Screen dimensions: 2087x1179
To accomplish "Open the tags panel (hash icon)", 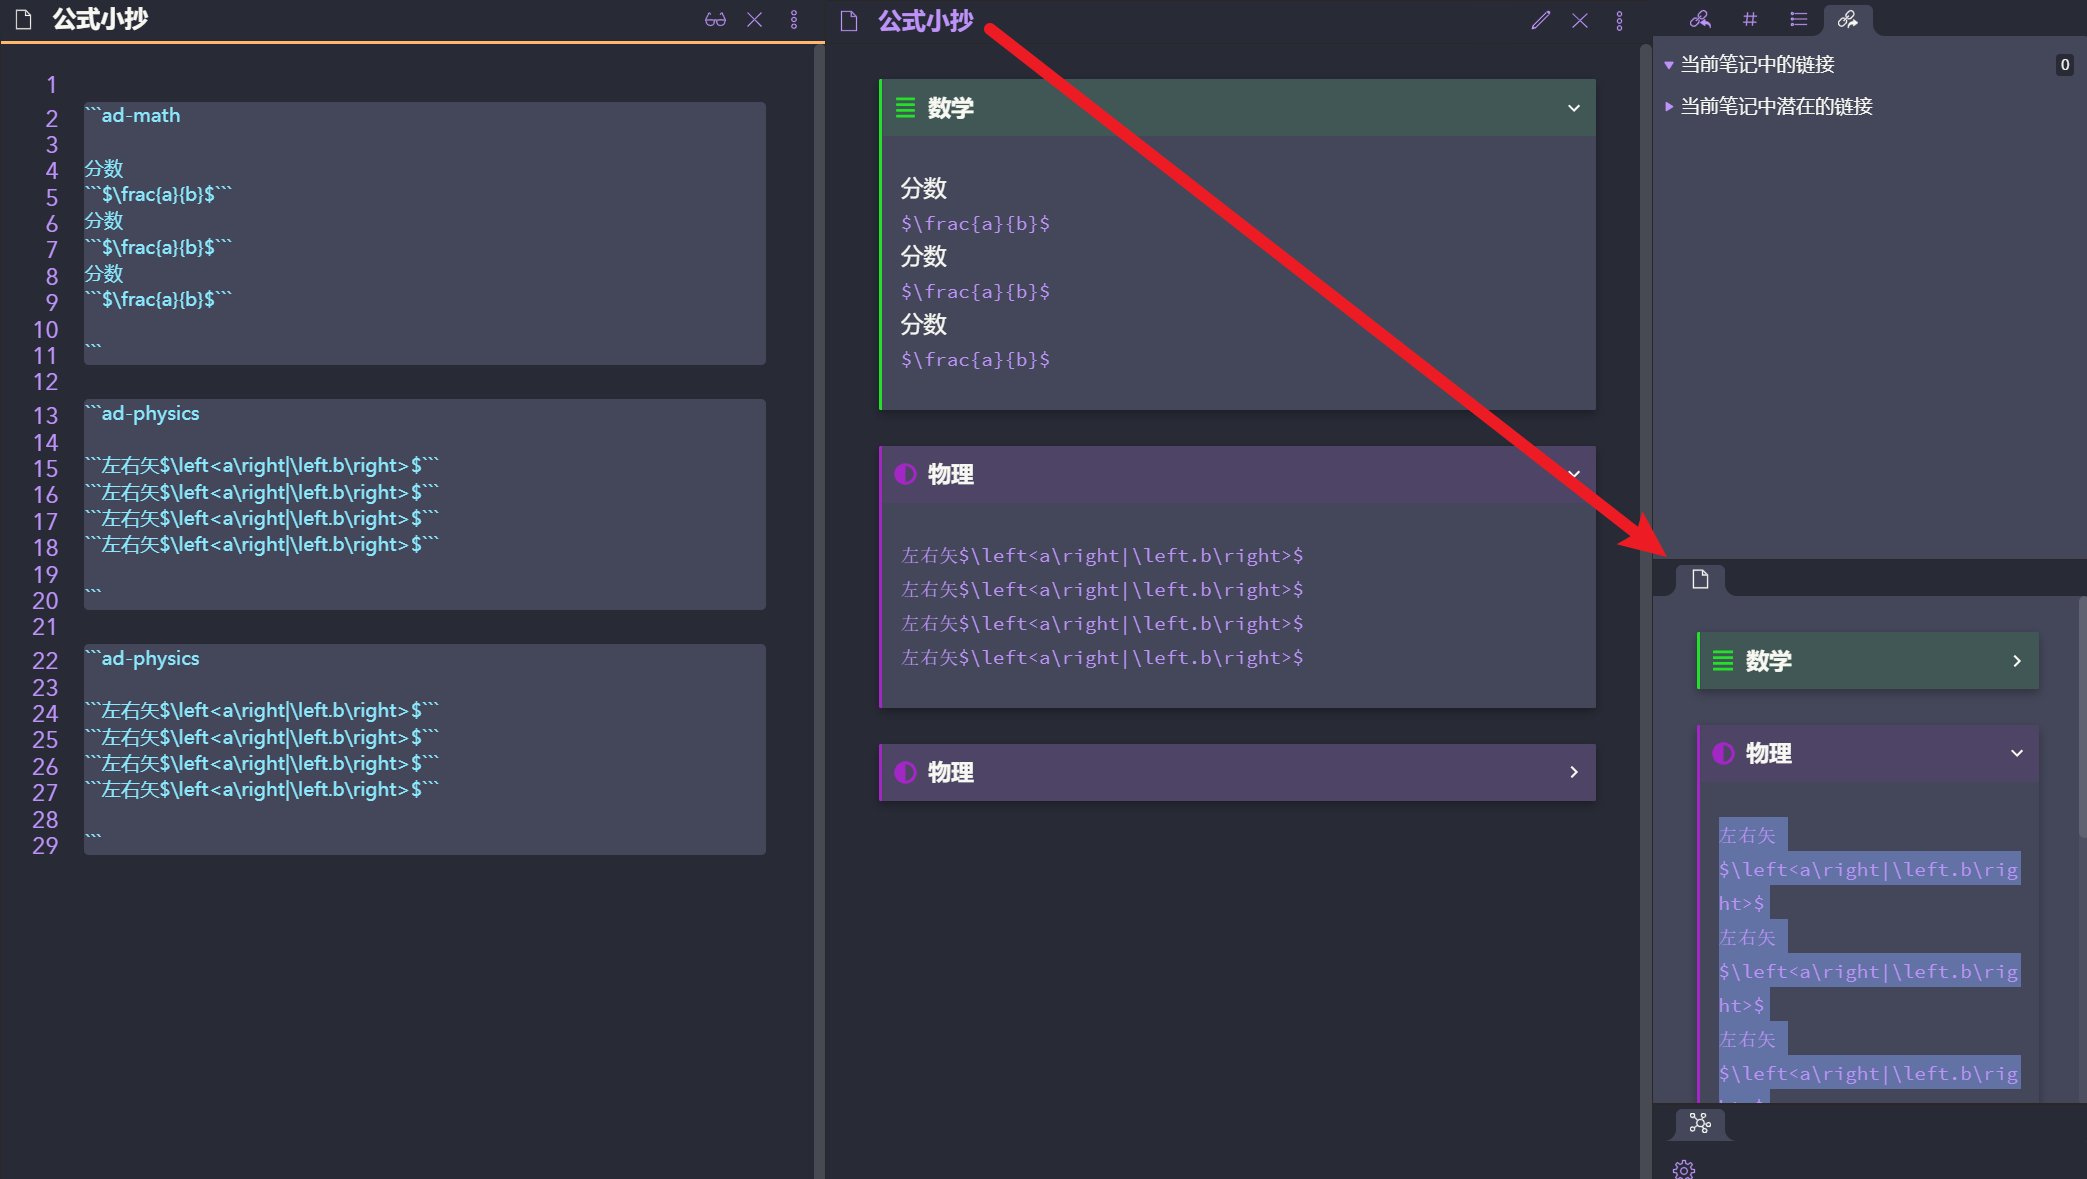I will [1749, 19].
